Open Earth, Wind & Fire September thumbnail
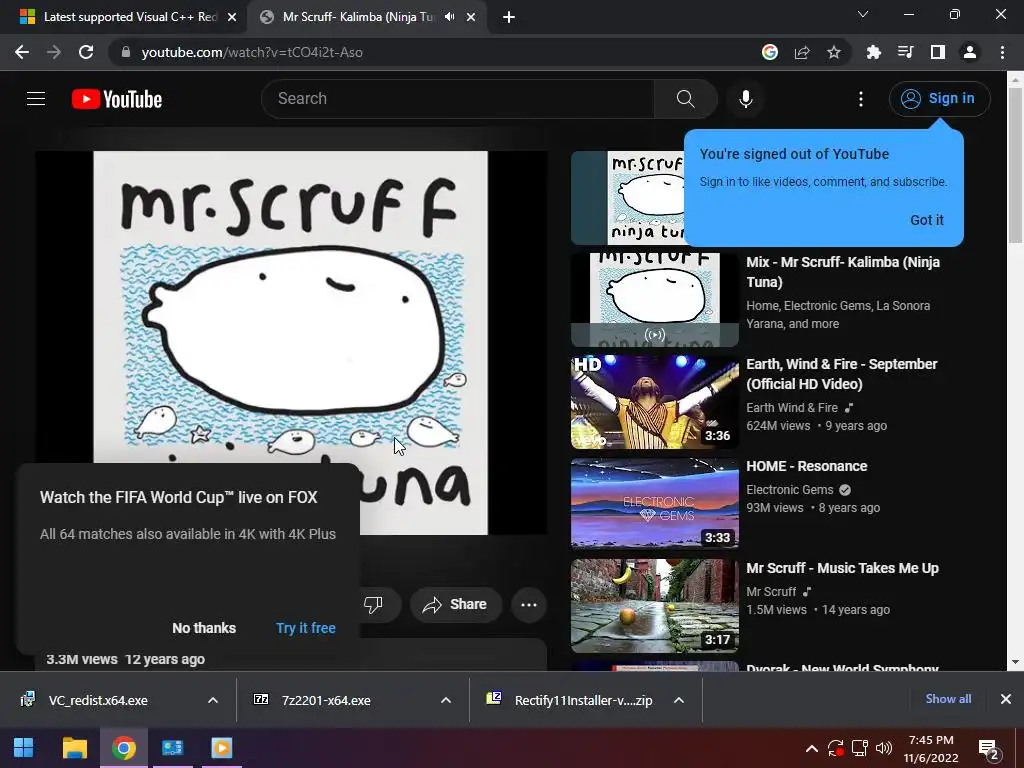Viewport: 1024px width, 768px height. pyautogui.click(x=654, y=402)
